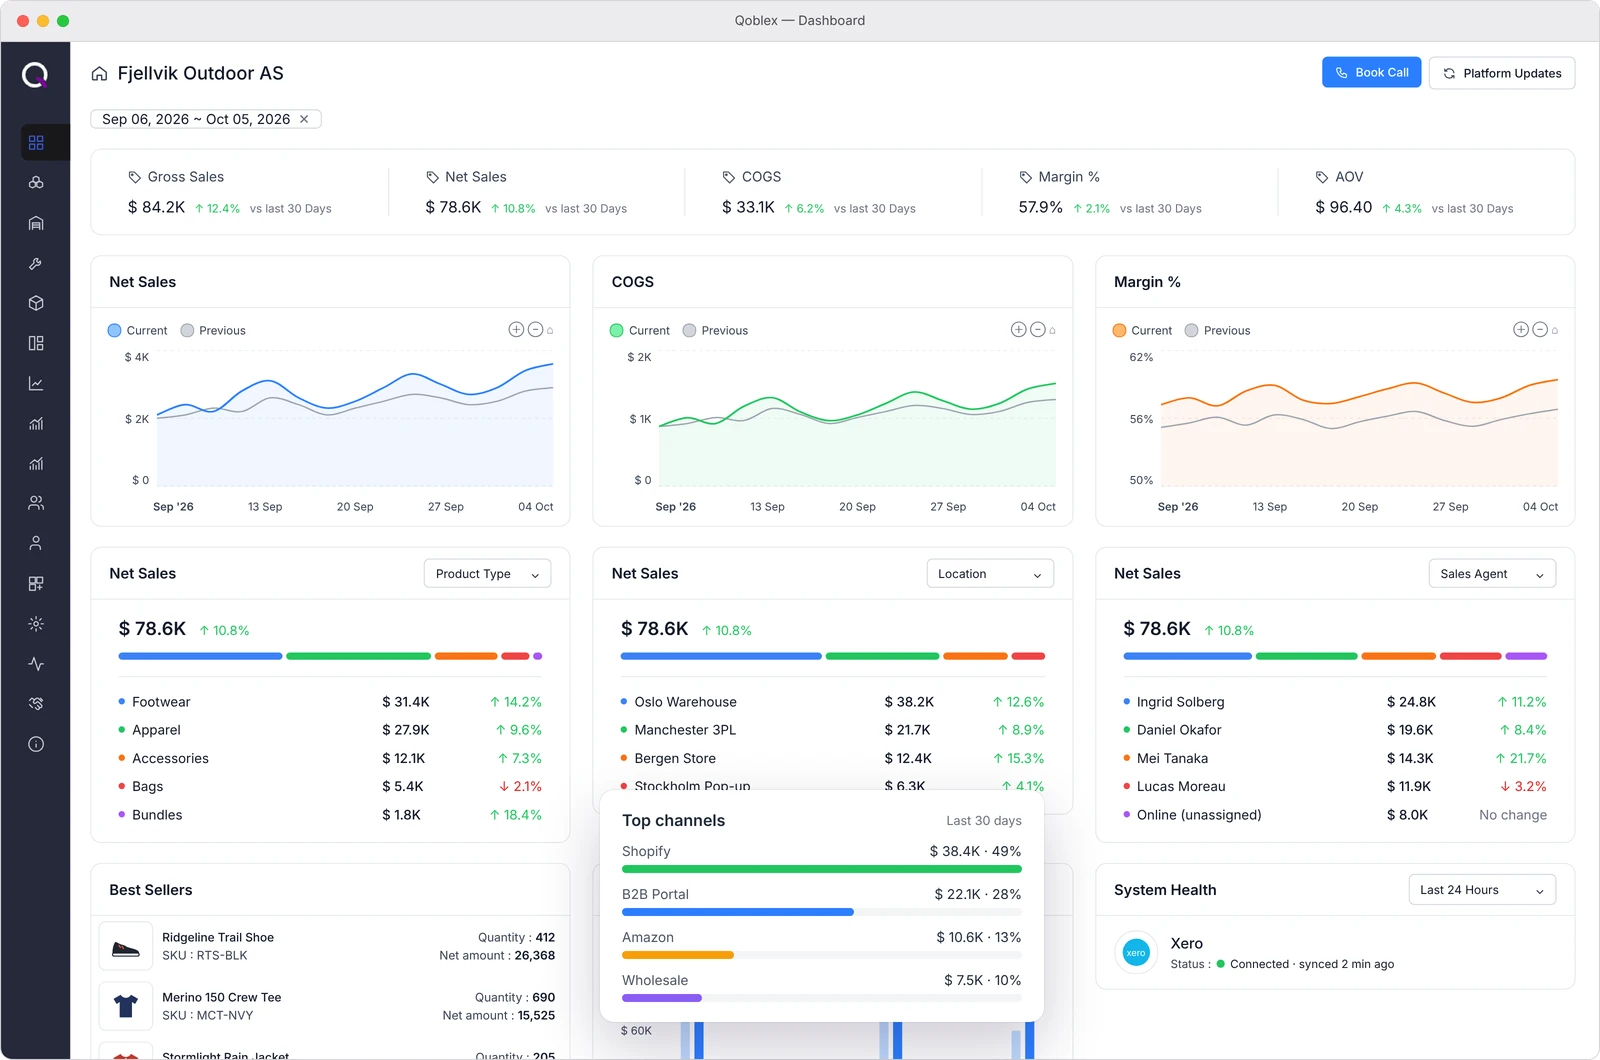
Task: Click the home icon beside Fjellvik Outdoor AS
Action: click(99, 74)
